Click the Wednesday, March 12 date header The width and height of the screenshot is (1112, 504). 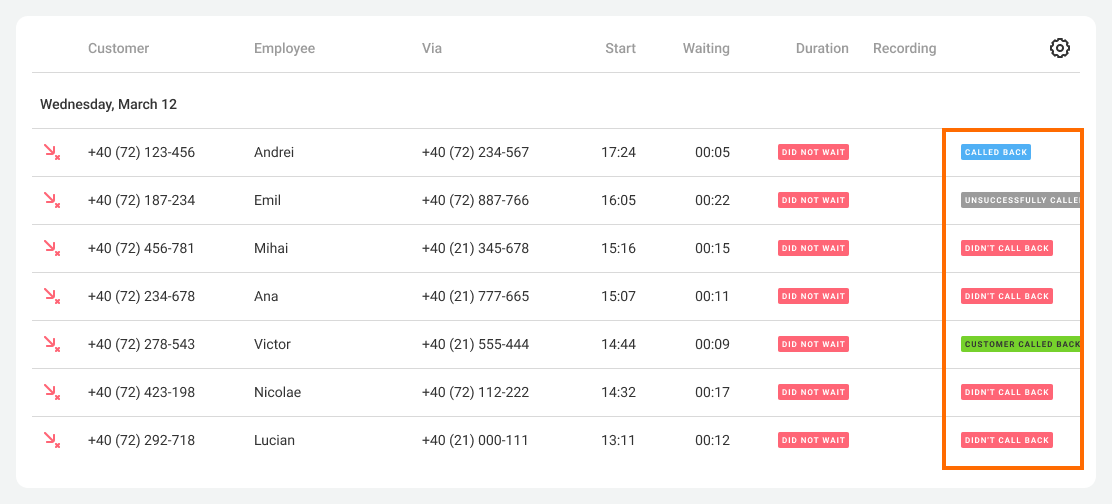[108, 104]
